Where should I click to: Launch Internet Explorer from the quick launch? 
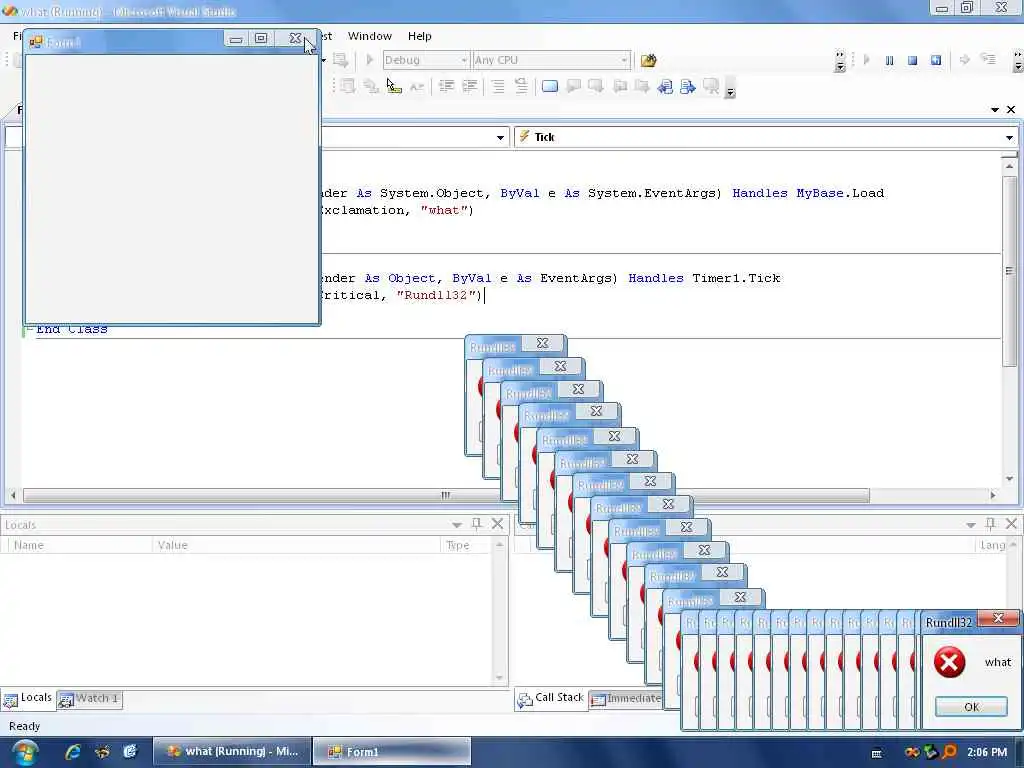[72, 752]
